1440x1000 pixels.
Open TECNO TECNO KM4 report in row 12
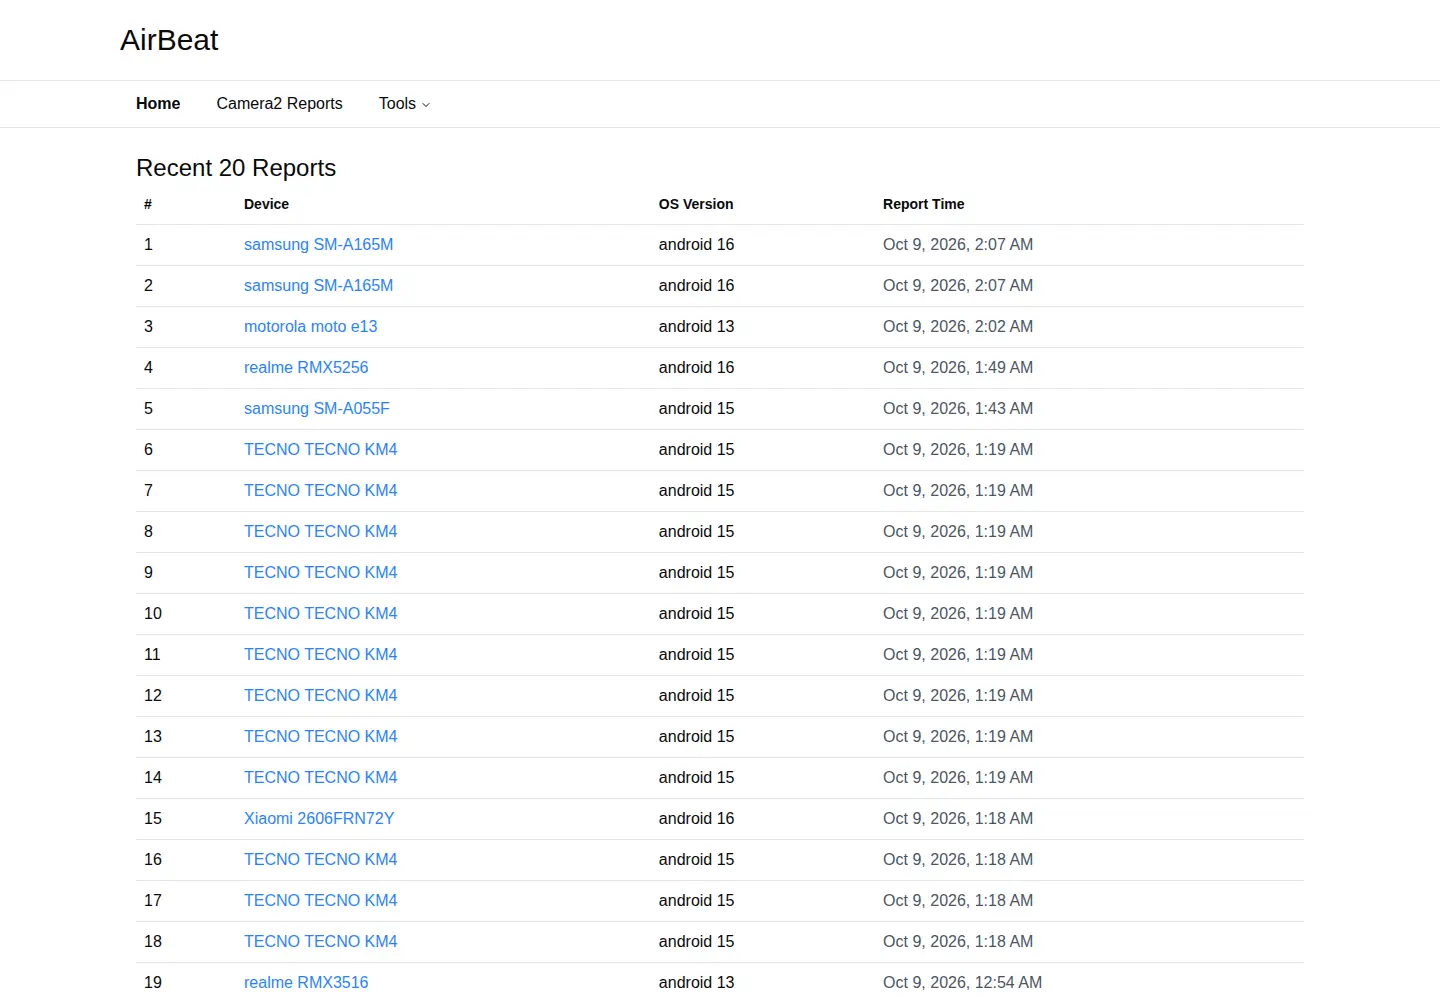pos(321,696)
